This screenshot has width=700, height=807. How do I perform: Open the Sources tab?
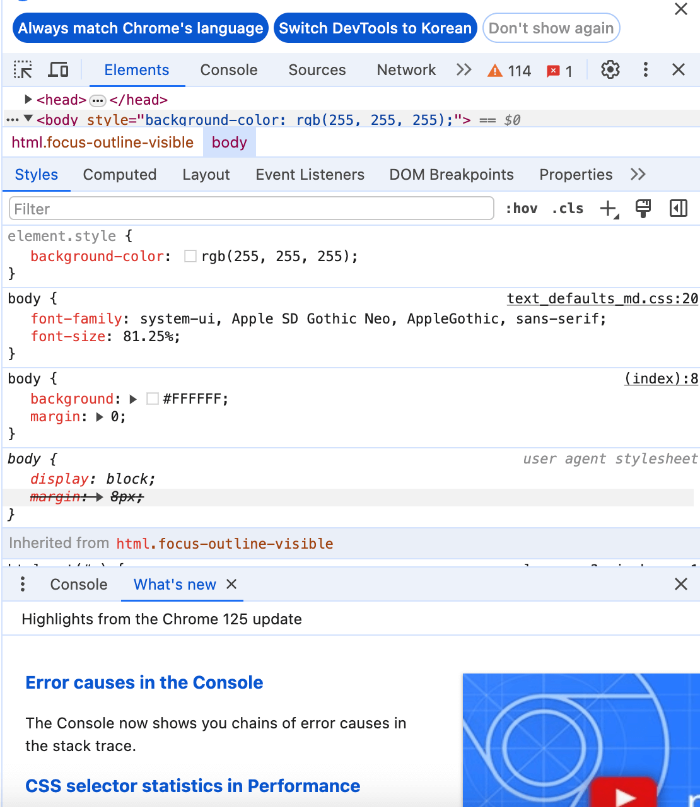(317, 69)
